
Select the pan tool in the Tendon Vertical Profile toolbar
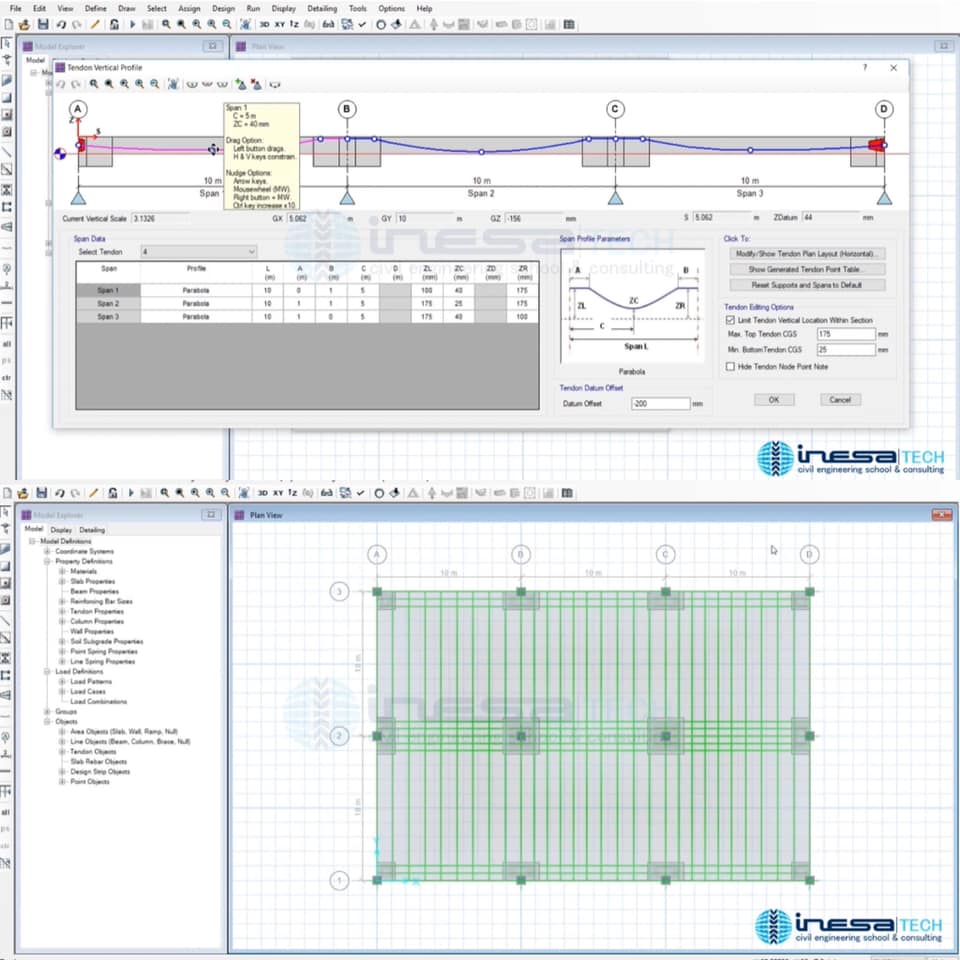[173, 84]
